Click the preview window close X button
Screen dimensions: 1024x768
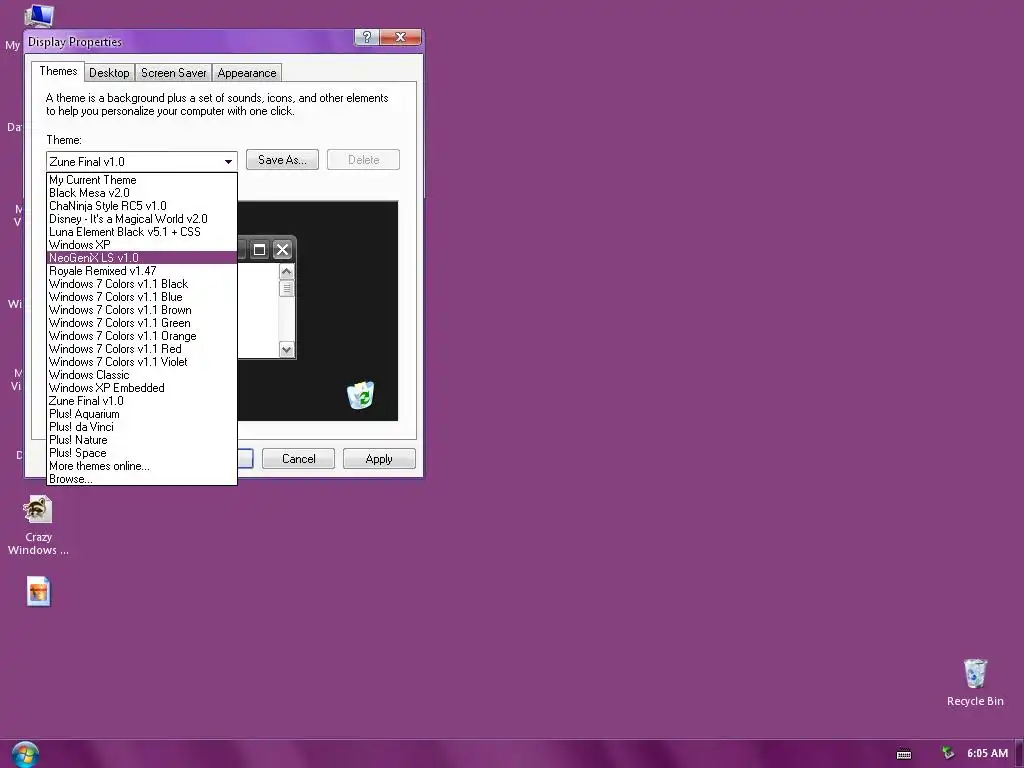(282, 249)
